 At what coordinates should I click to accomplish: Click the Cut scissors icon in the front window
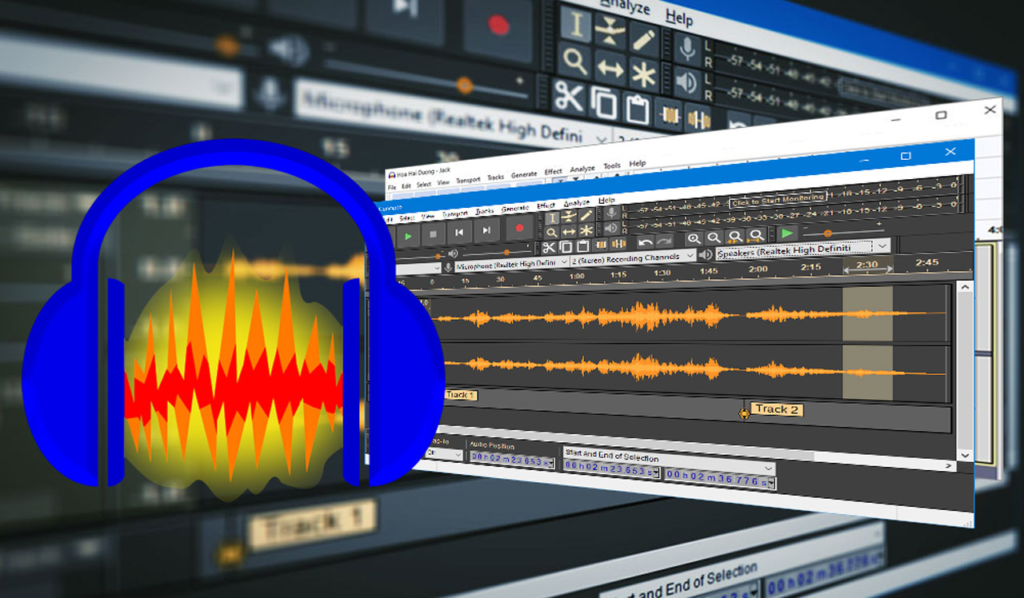point(549,247)
